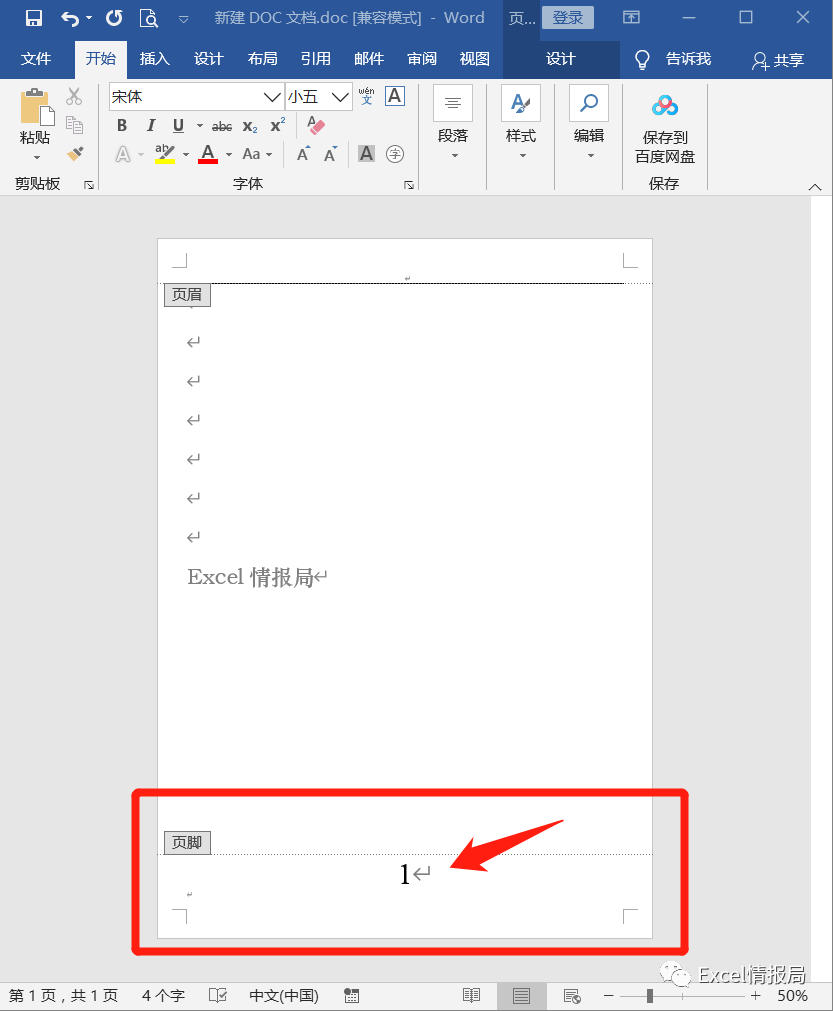Viewport: 833px width, 1011px height.
Task: Click the Clear Formatting eraser icon
Action: pos(316,125)
